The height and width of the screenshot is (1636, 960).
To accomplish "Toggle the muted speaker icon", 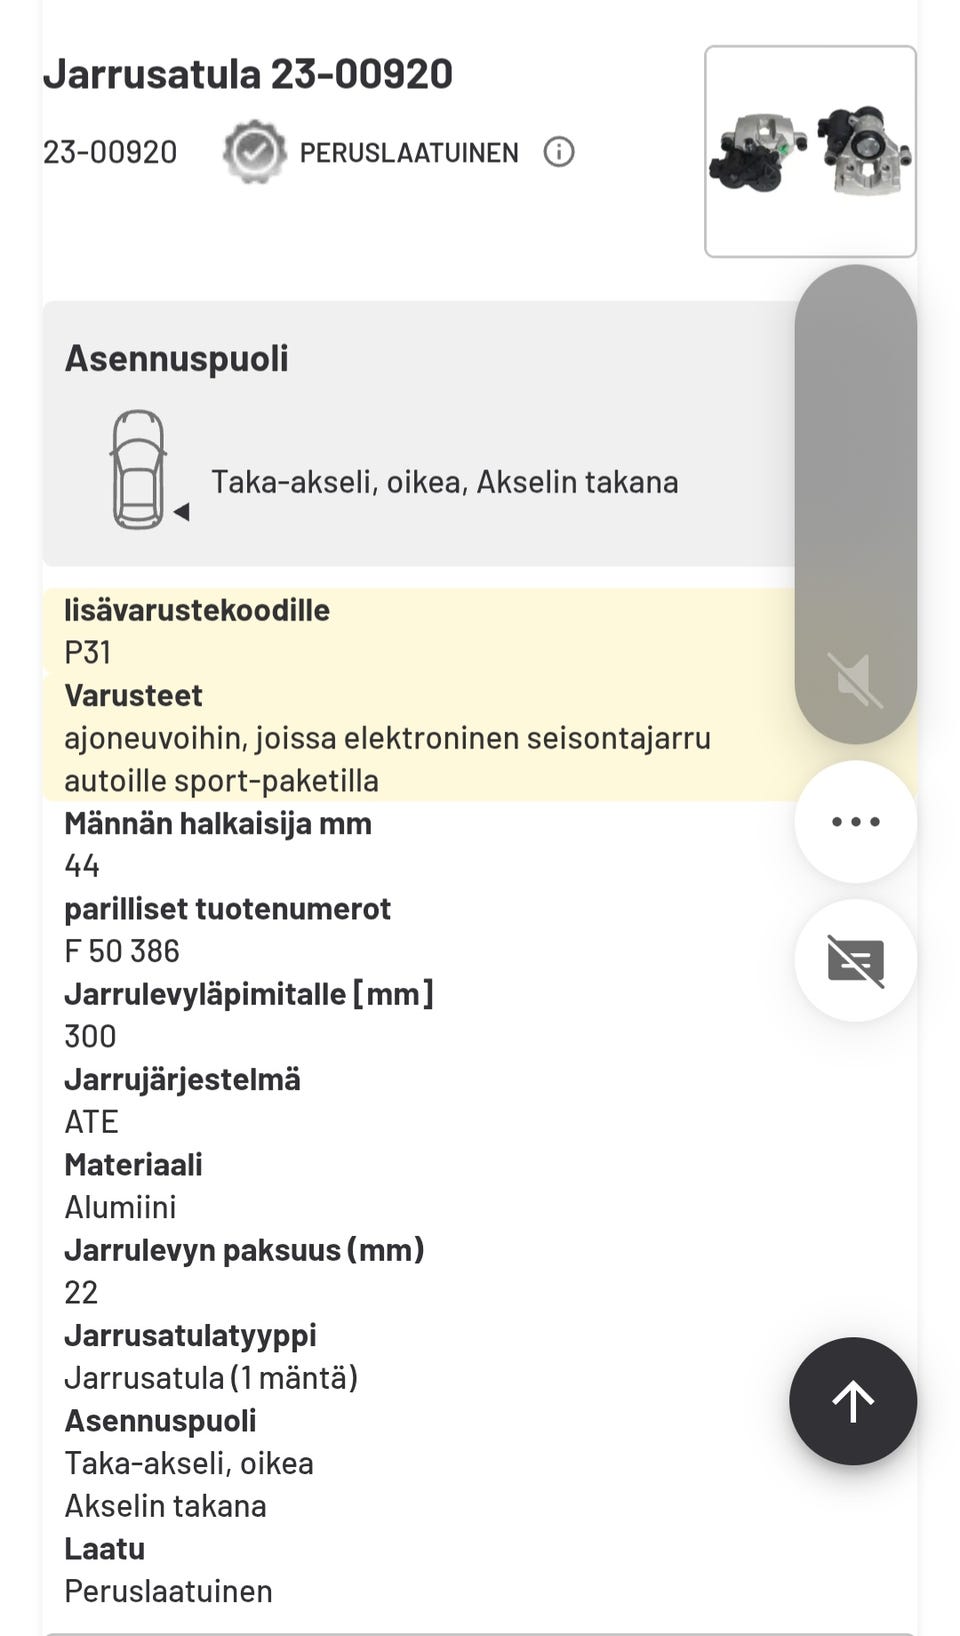I will coord(855,682).
